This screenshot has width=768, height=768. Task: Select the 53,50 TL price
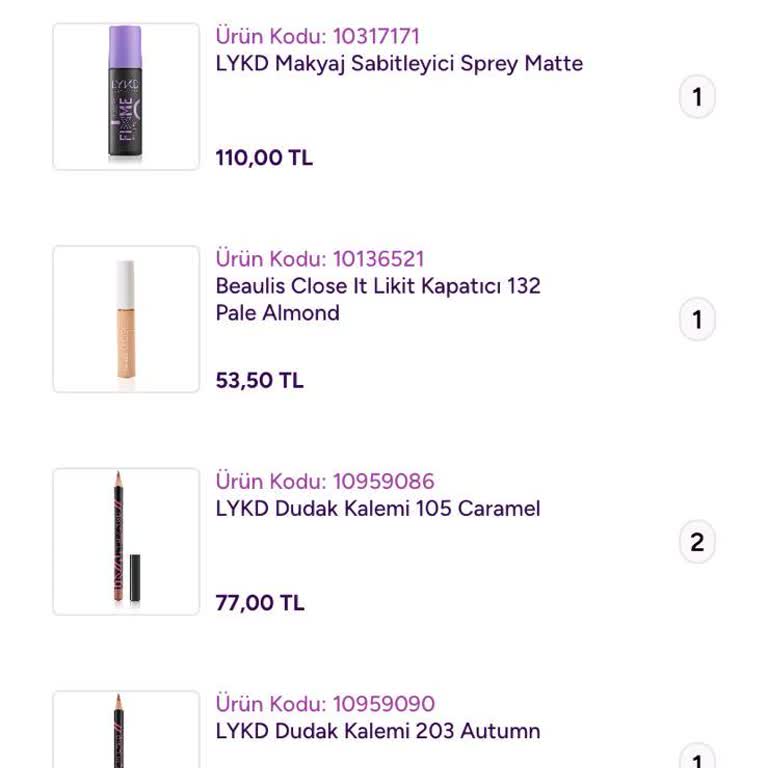[260, 380]
